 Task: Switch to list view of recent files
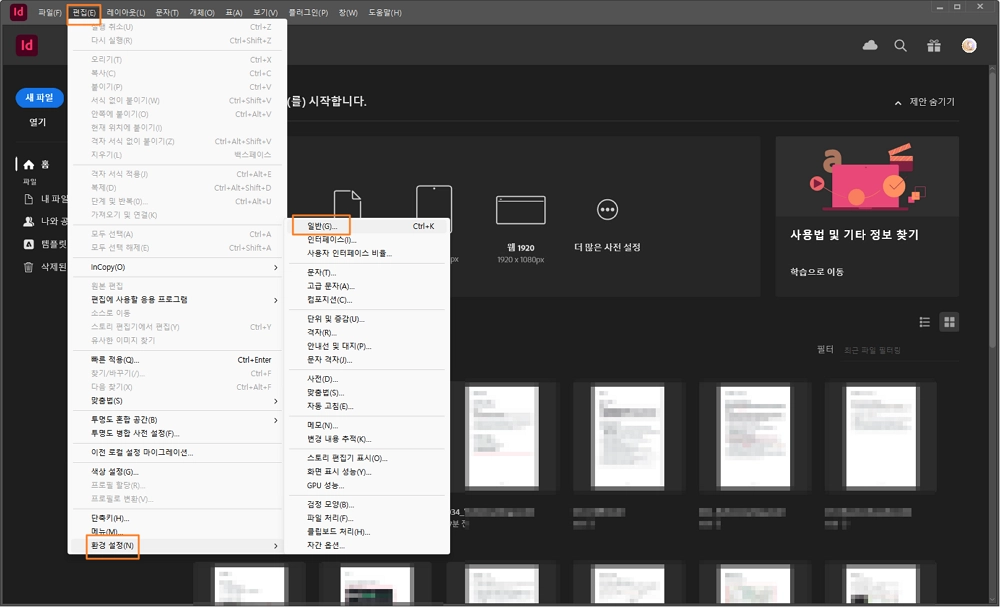point(925,322)
